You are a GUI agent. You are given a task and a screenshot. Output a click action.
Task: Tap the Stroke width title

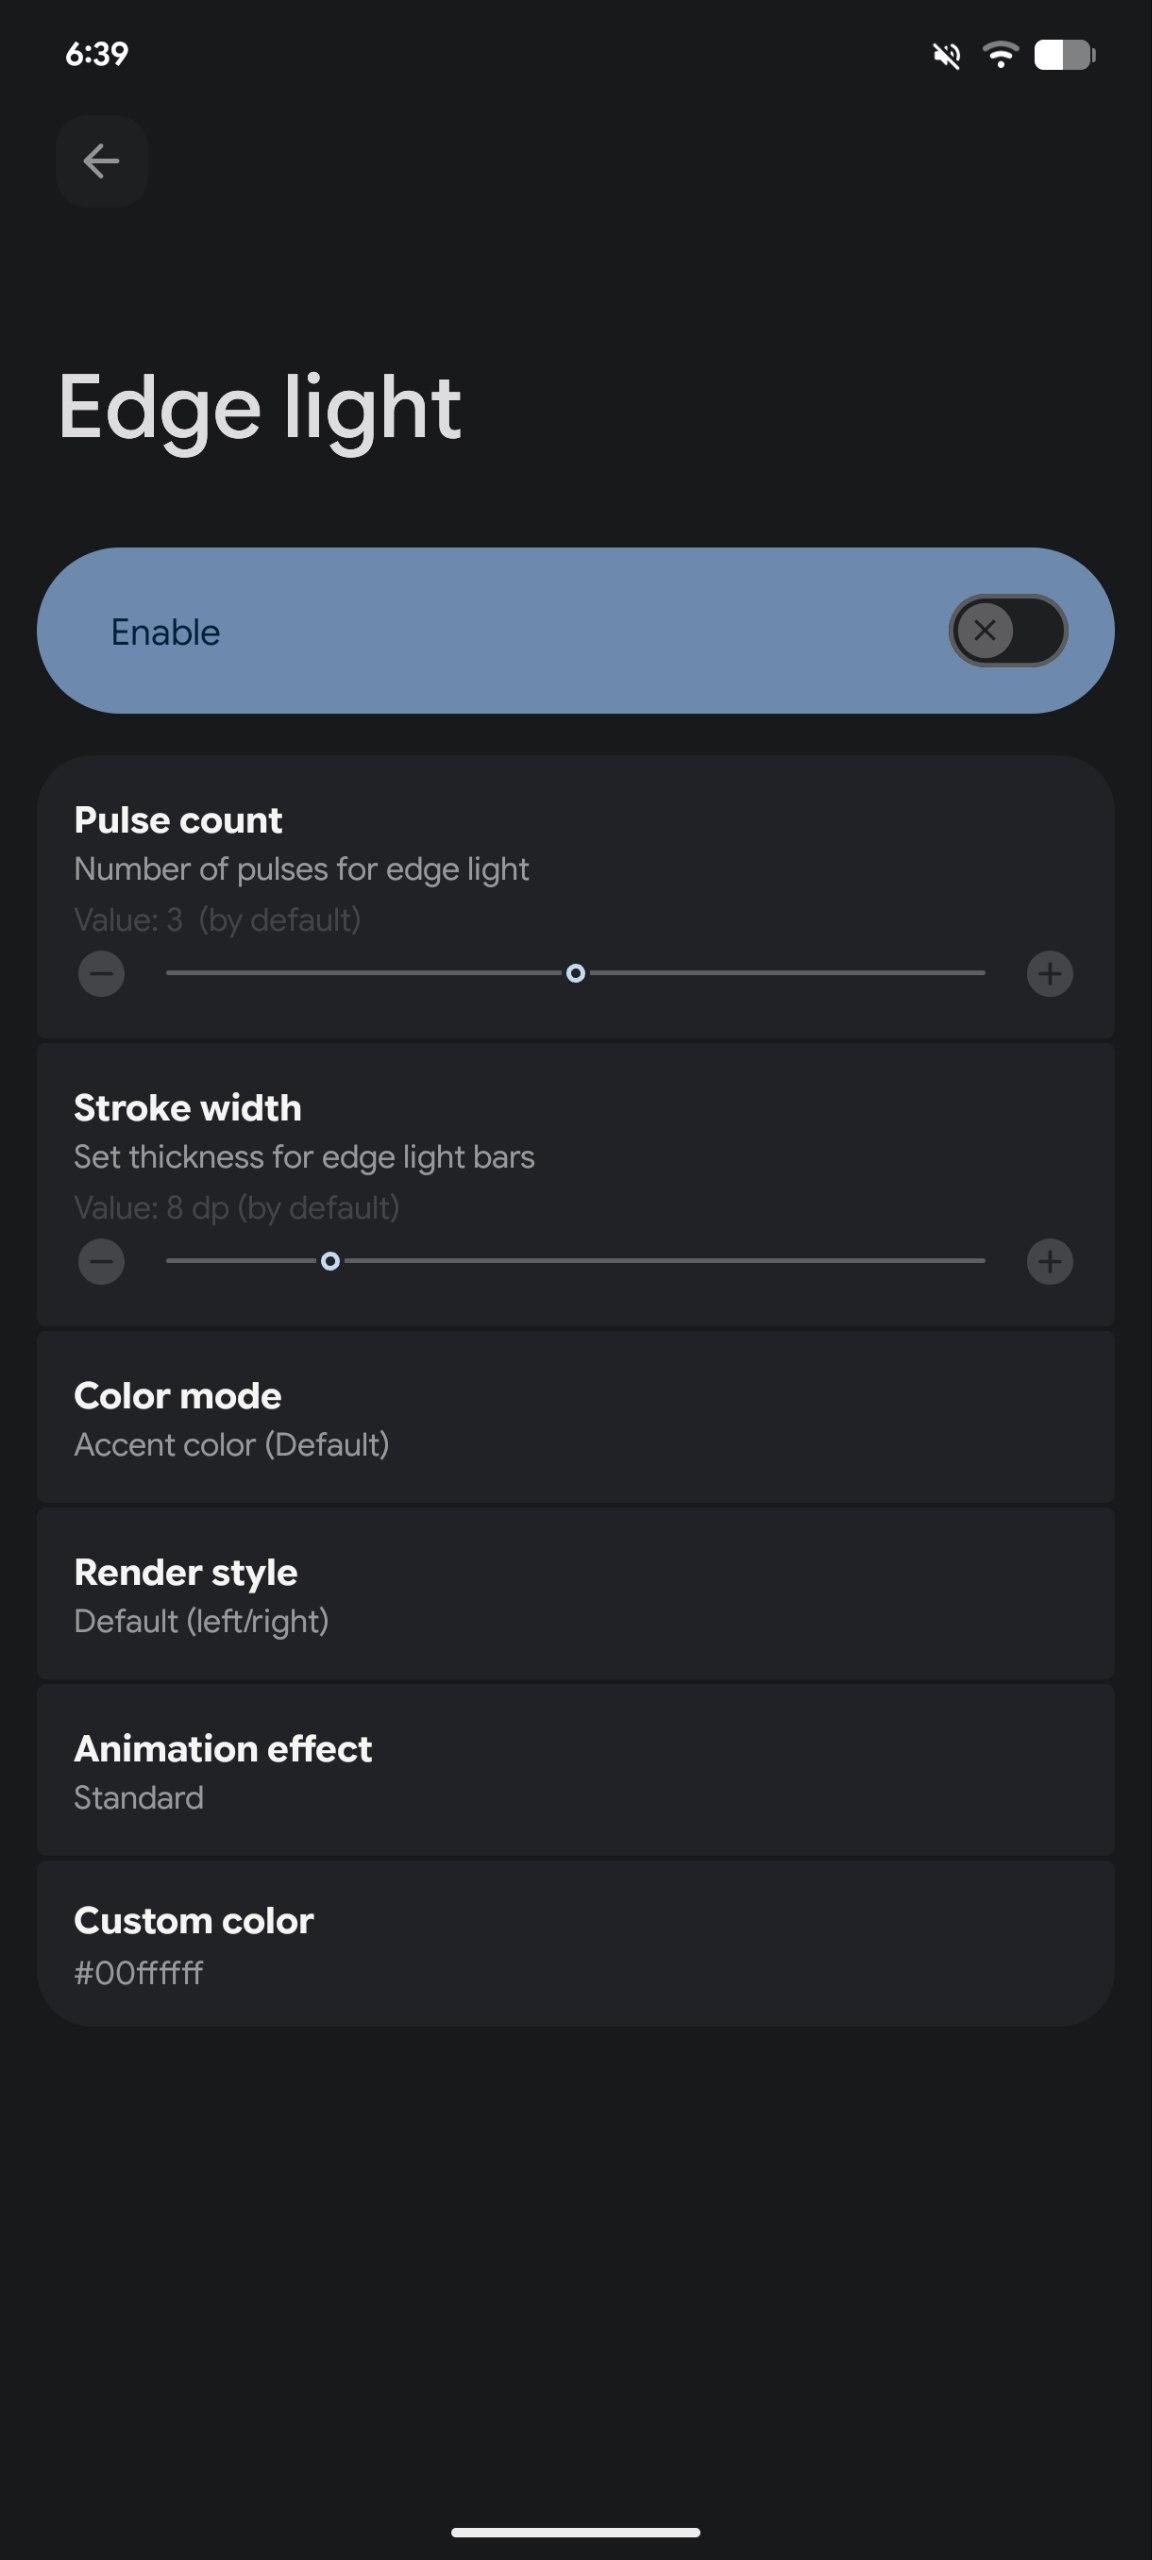tap(188, 1108)
